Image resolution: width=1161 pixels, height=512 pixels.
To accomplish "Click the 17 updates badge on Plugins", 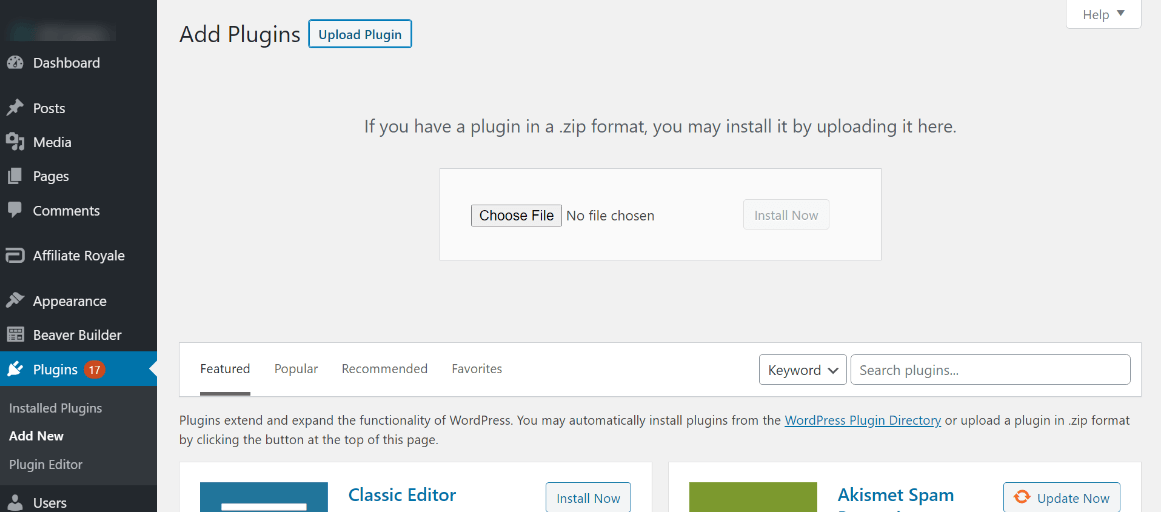I will point(94,369).
